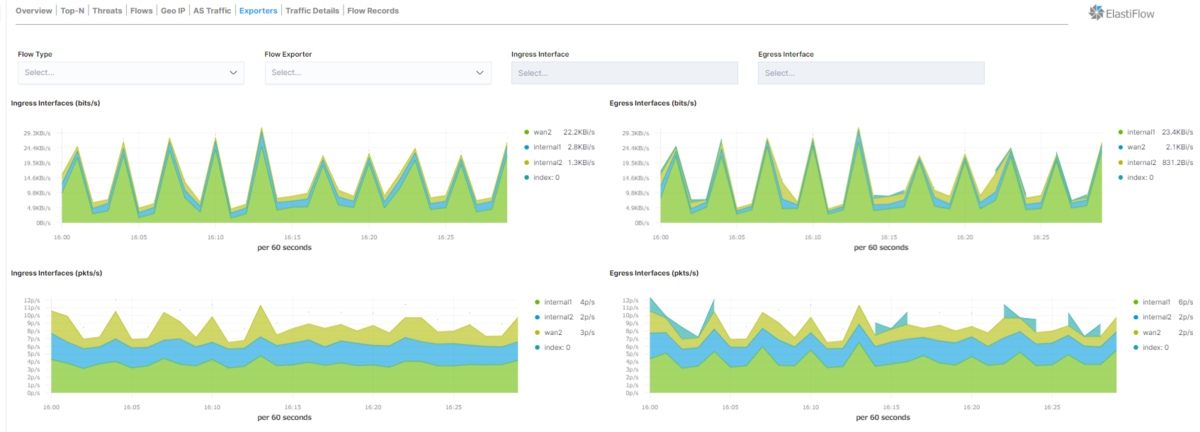The width and height of the screenshot is (1200, 432).
Task: Toggle internal1 series in Egress bits legend
Action: [1141, 132]
